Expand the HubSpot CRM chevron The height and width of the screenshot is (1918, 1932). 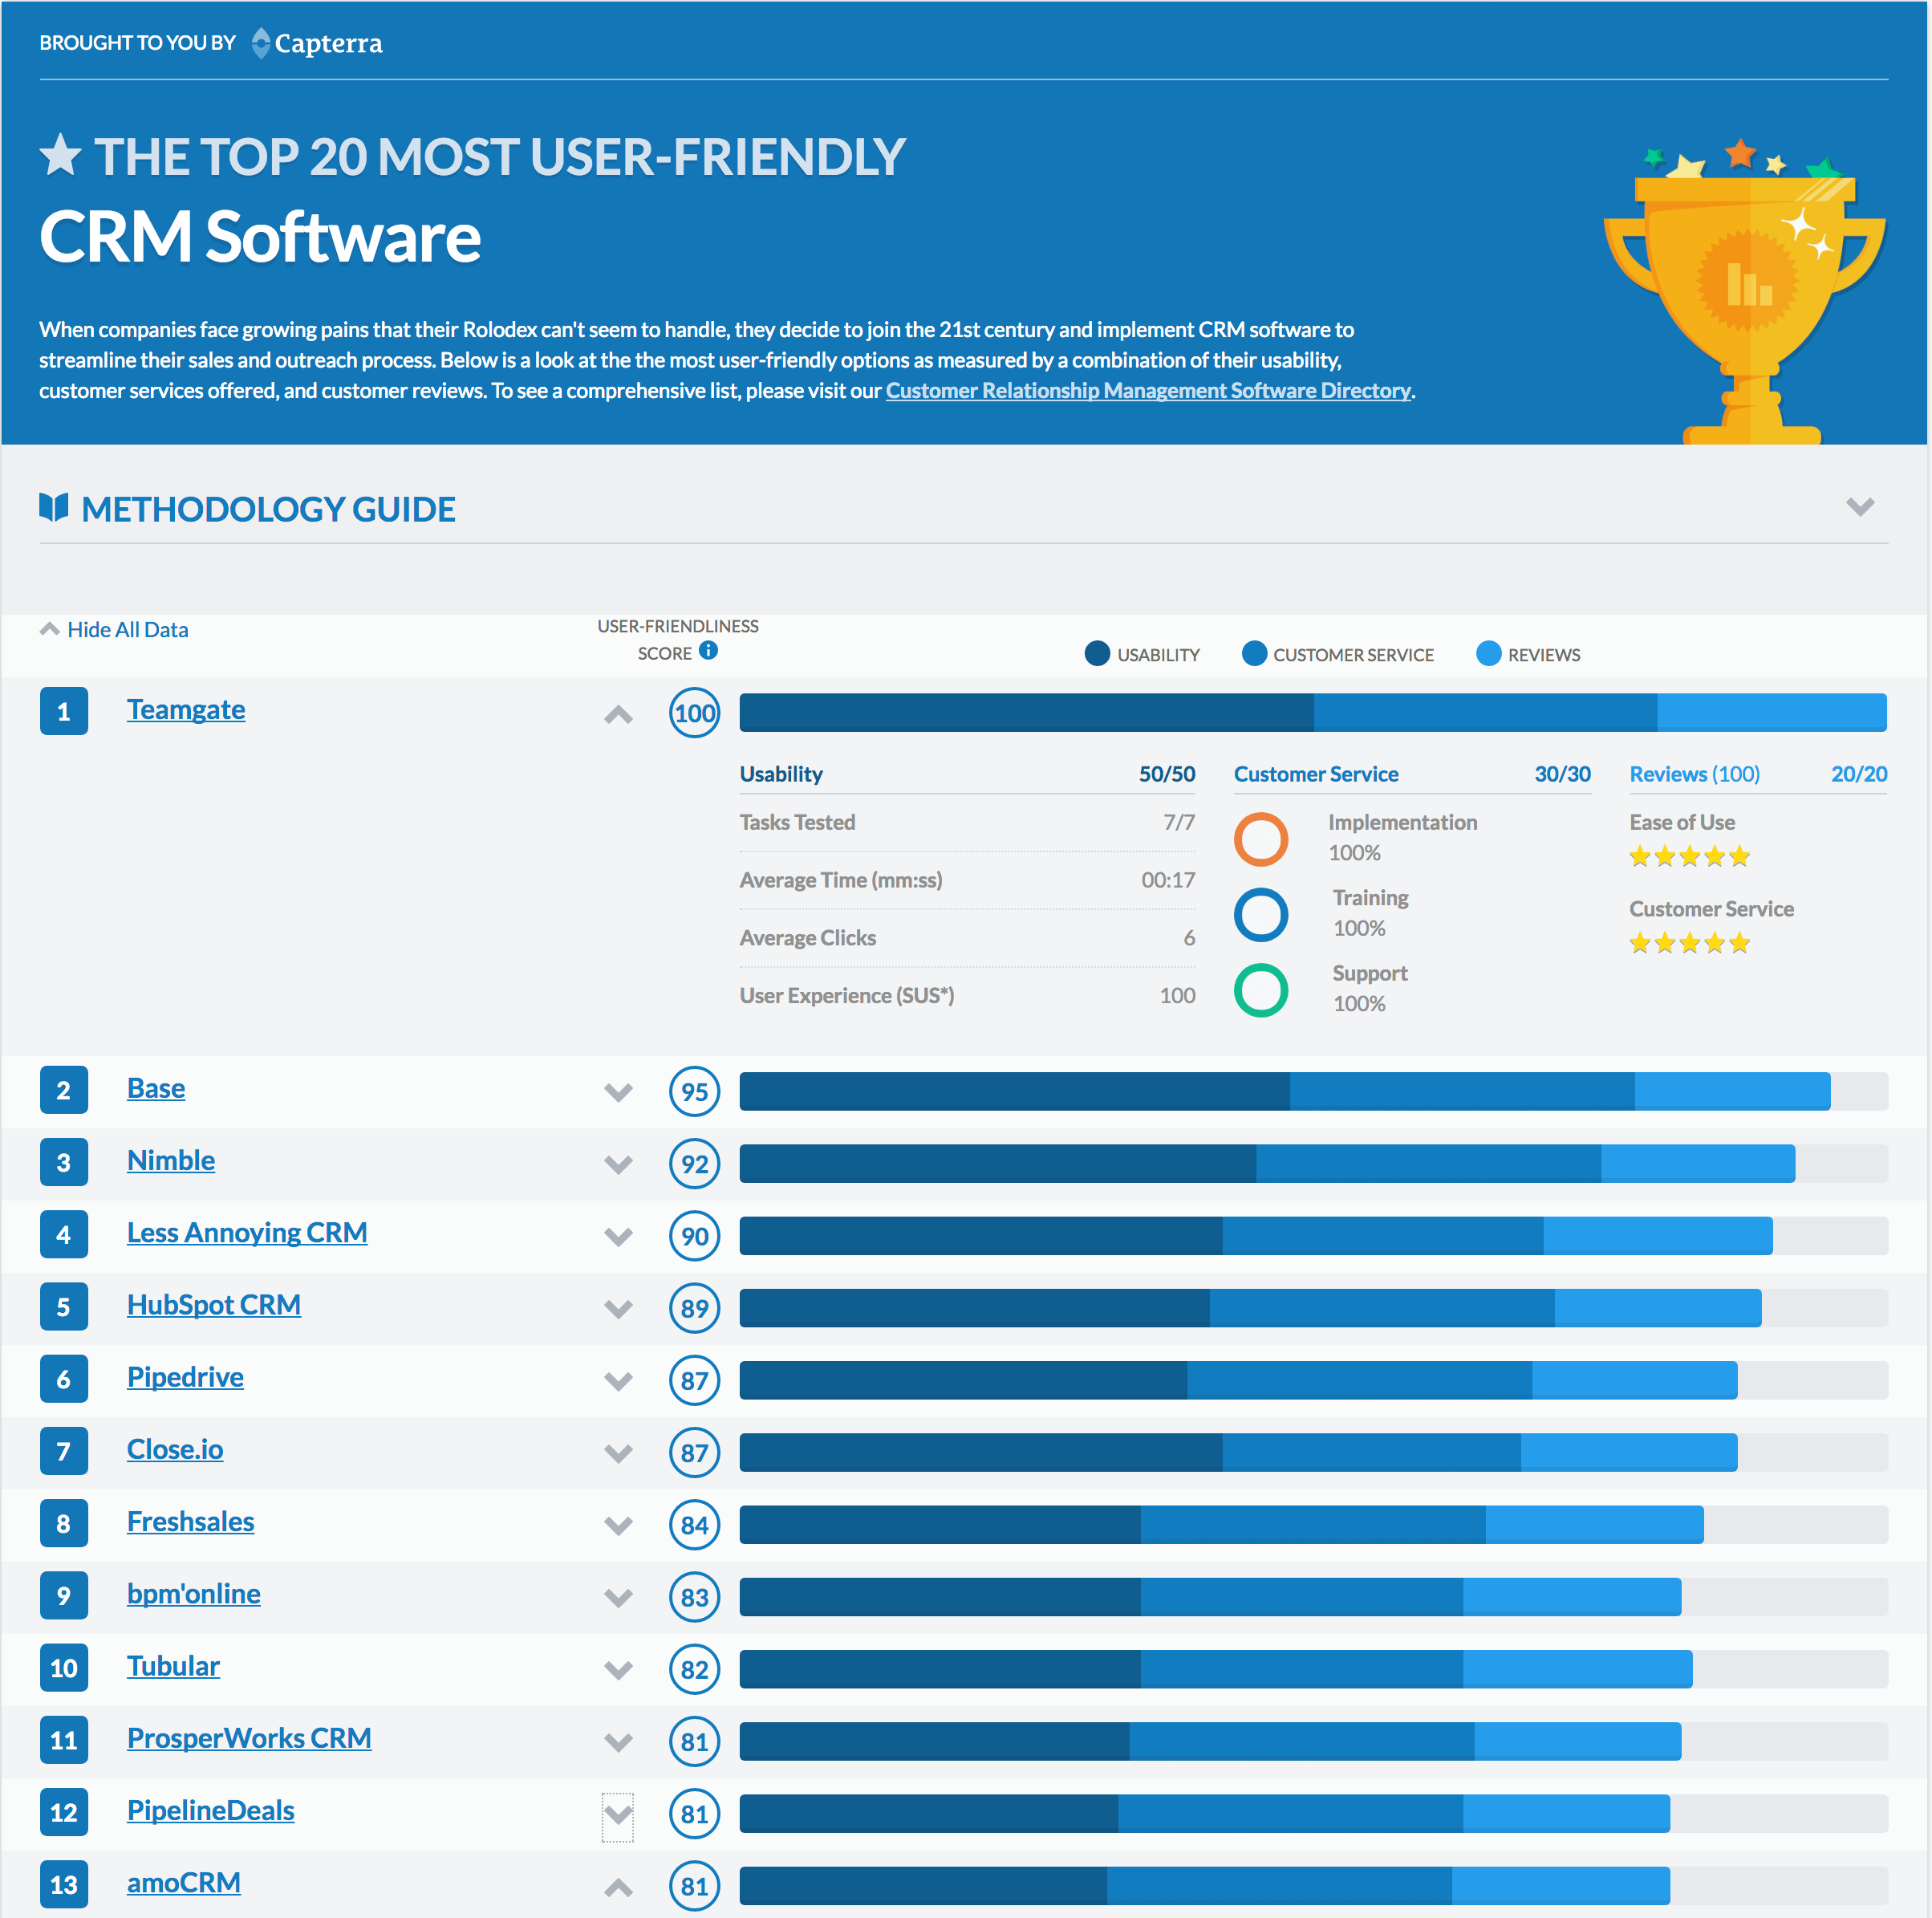point(618,1308)
